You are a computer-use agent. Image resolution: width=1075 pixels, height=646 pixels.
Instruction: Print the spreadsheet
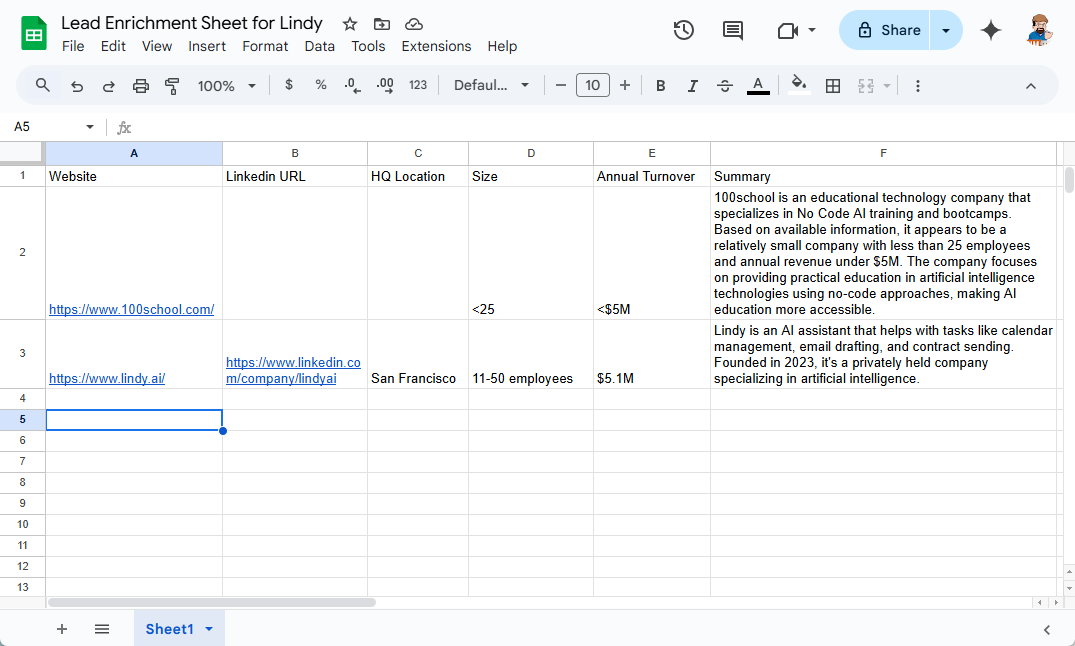(x=141, y=86)
